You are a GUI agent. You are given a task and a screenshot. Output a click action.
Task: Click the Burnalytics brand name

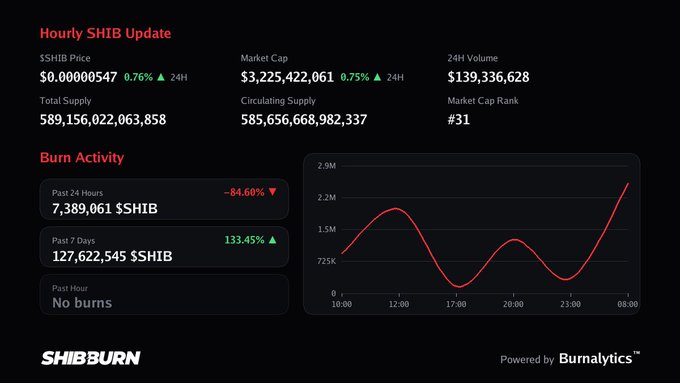click(x=599, y=358)
